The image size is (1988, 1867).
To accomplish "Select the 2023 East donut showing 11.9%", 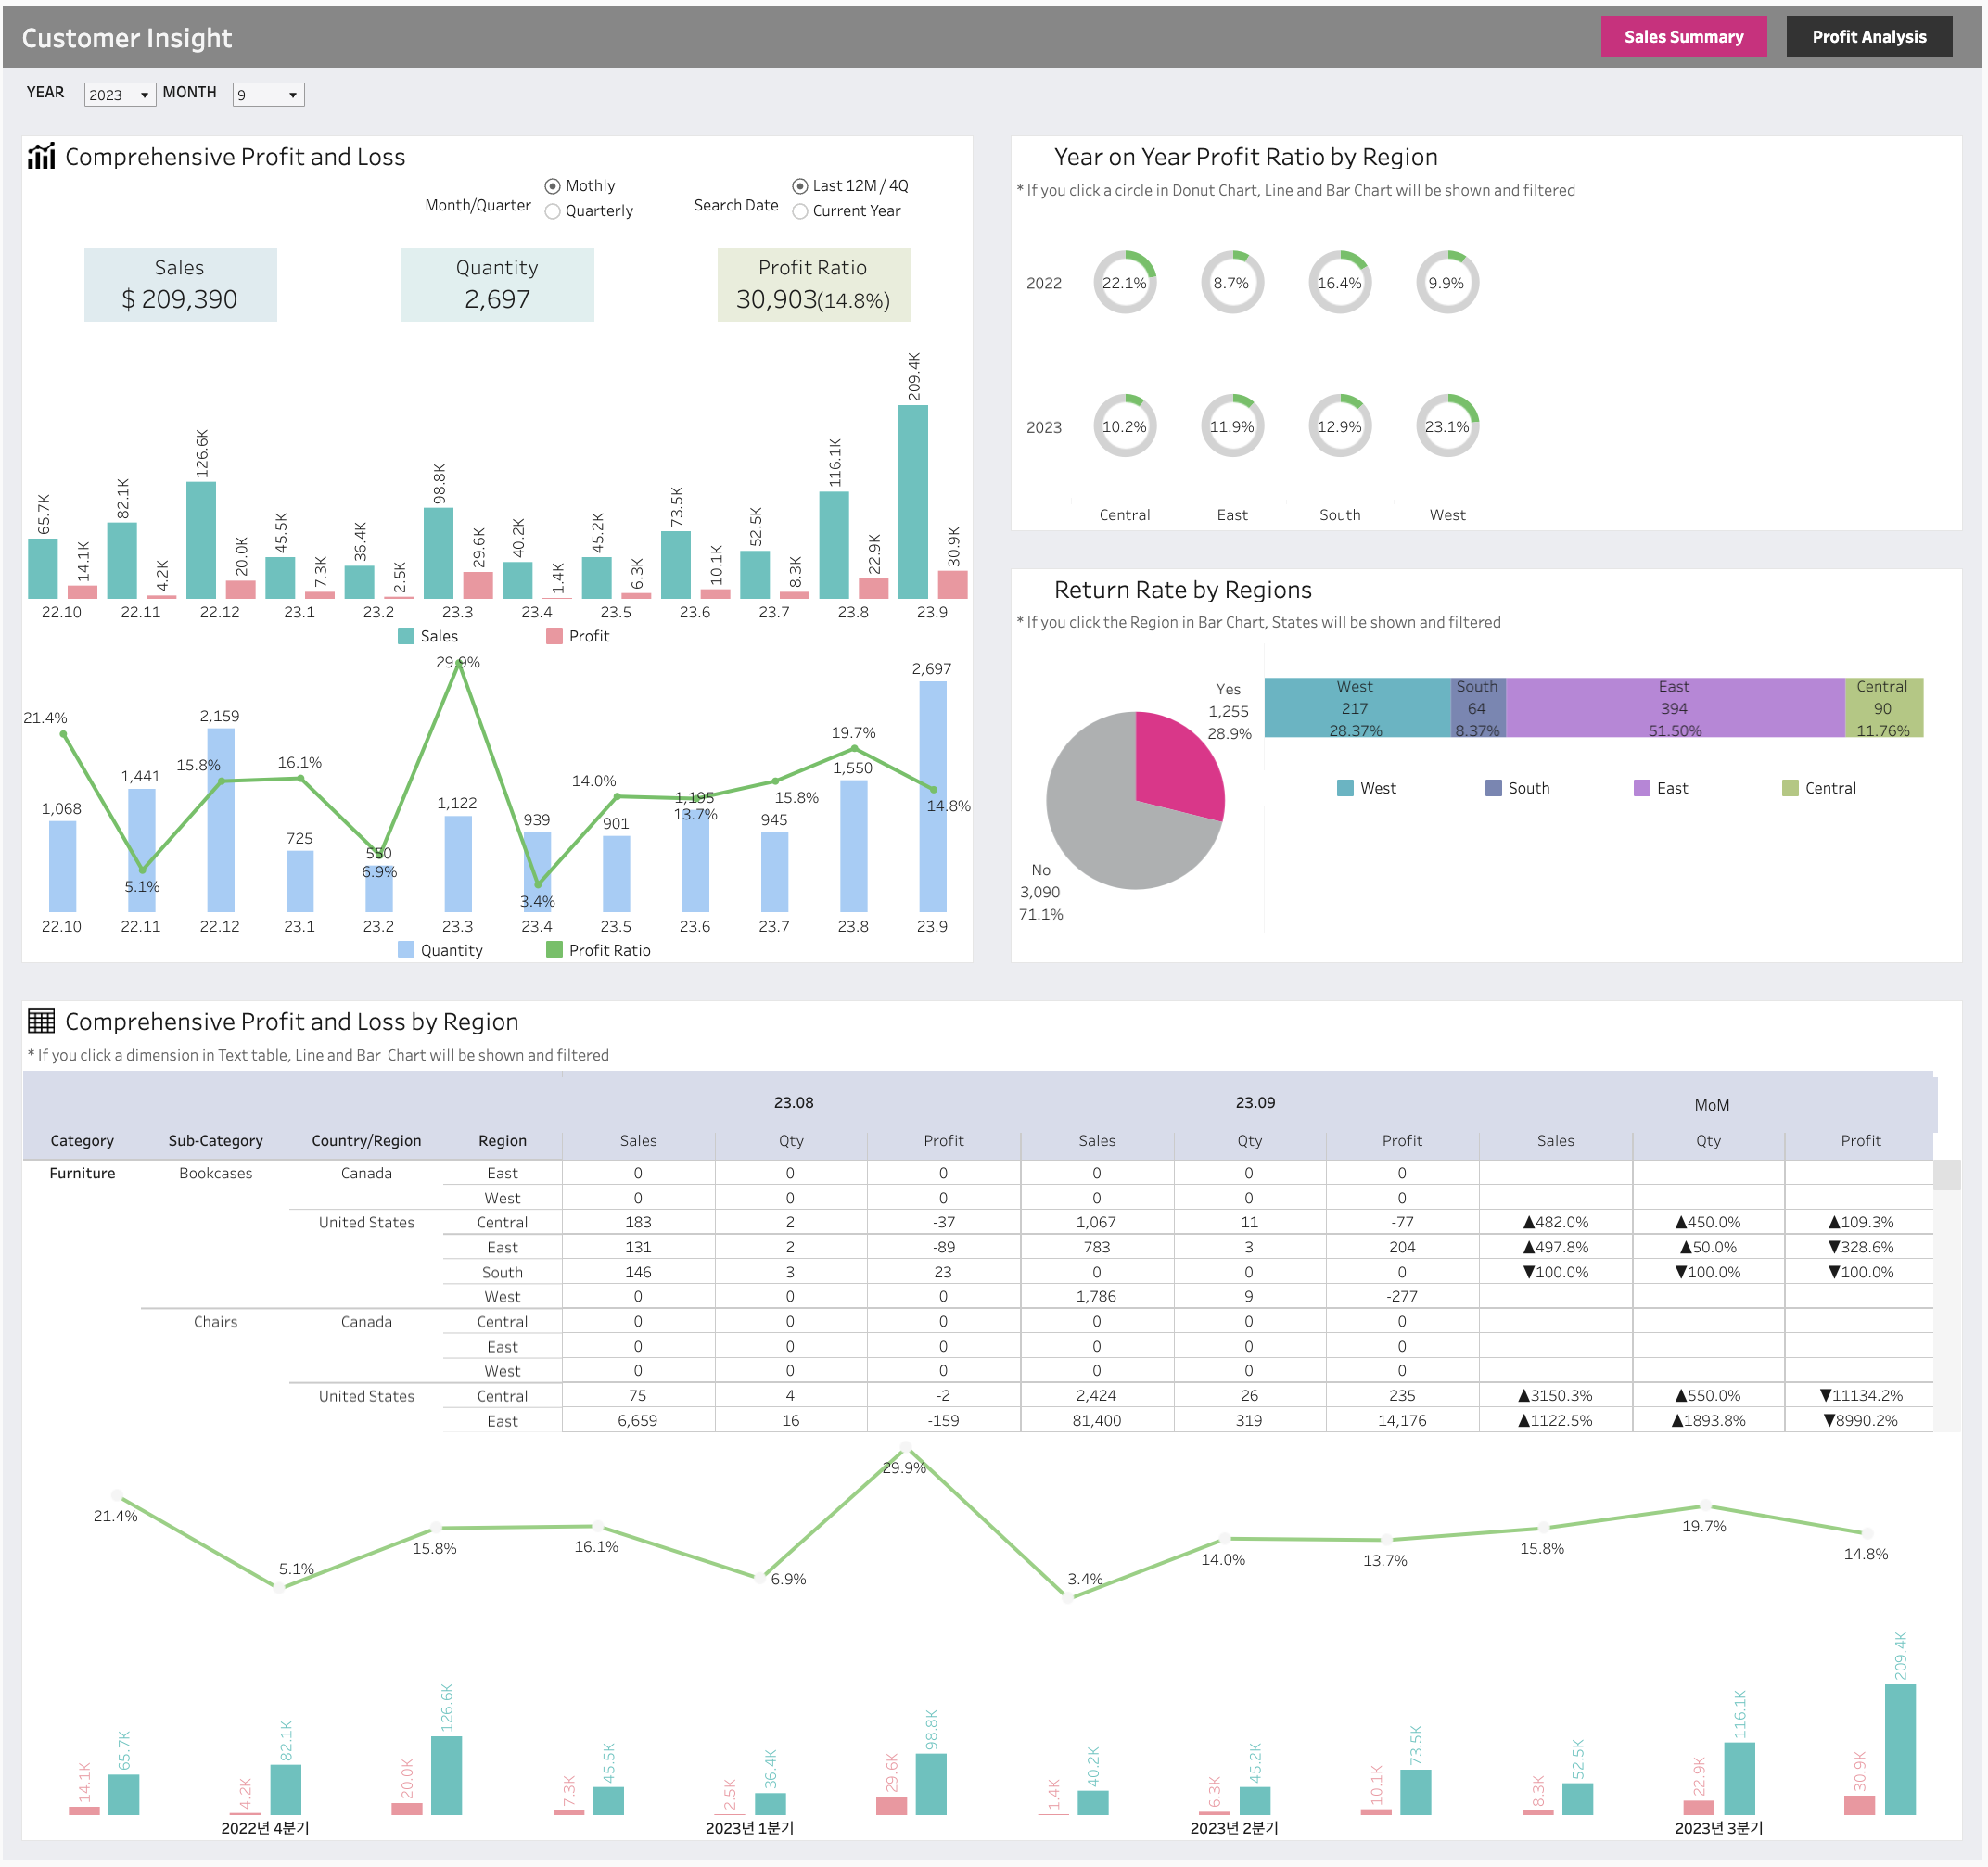I will [x=1231, y=427].
